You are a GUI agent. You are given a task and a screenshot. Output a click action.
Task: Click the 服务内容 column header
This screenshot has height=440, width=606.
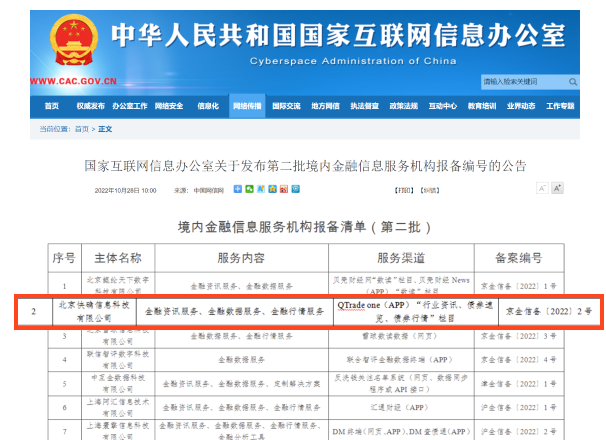pyautogui.click(x=241, y=258)
